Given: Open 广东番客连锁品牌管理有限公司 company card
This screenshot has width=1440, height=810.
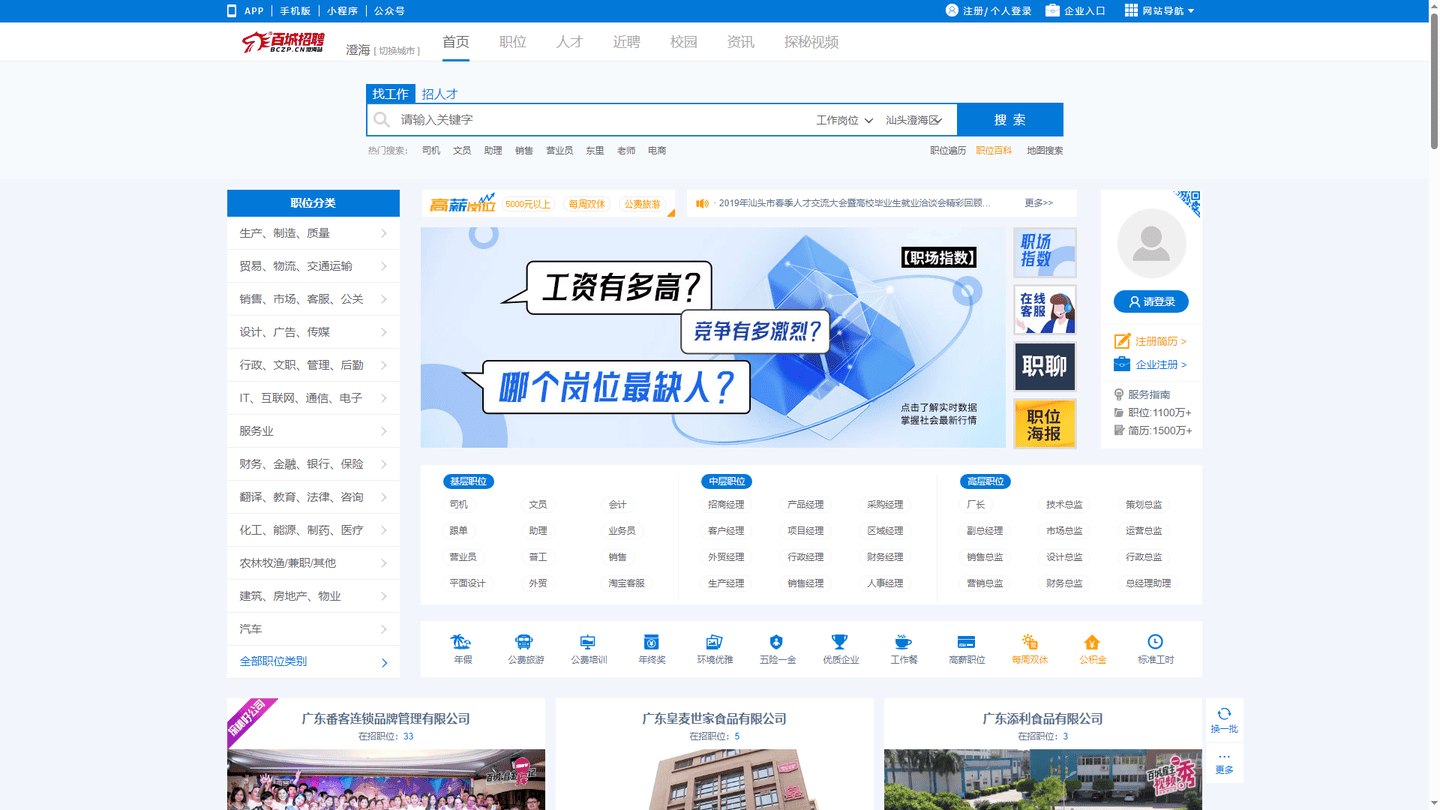Looking at the screenshot, I should [x=386, y=754].
